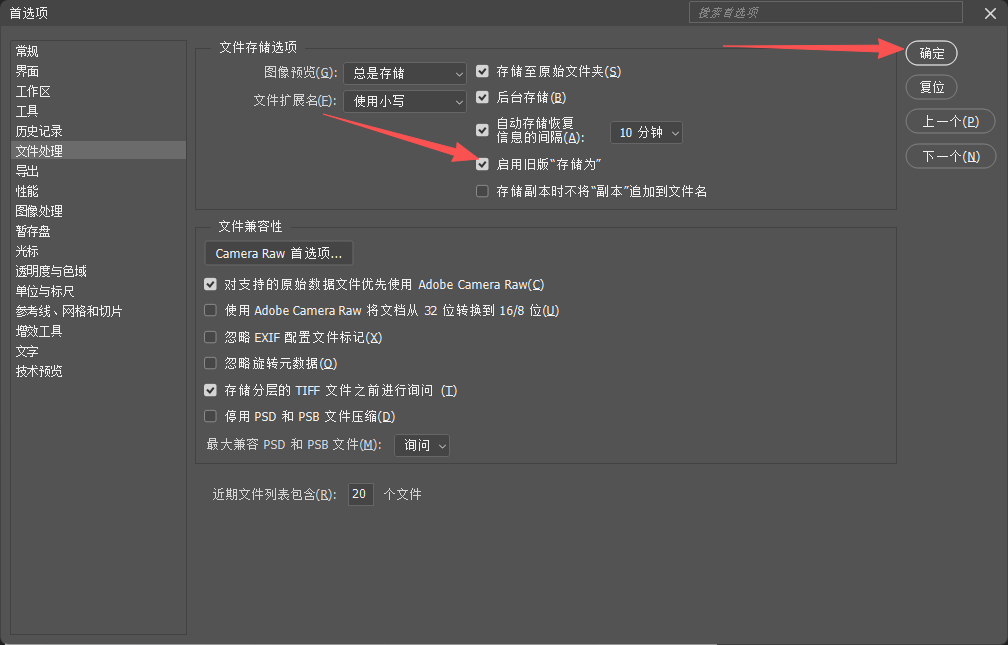Open Camera Raw 首选项 button
Image resolution: width=1008 pixels, height=645 pixels.
tap(278, 254)
